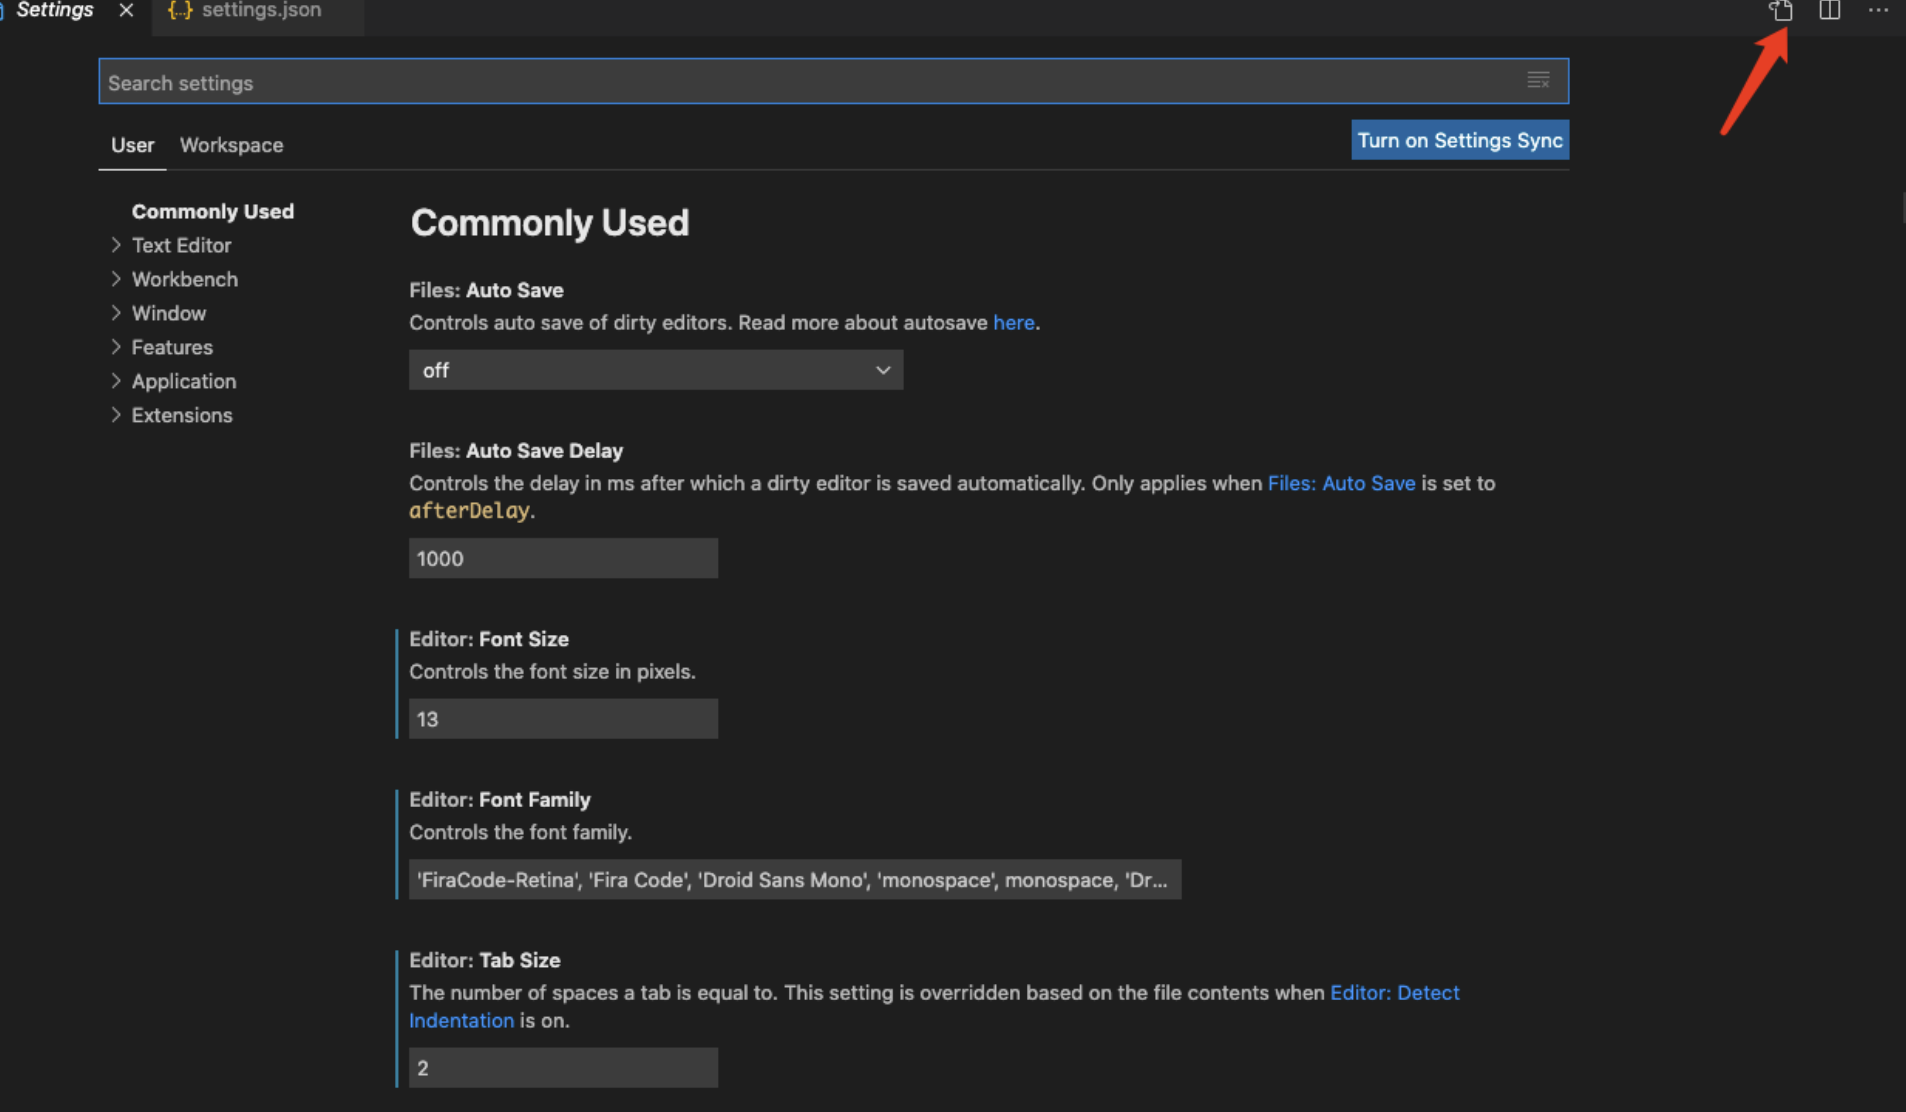Follow the 'Editor: Detect Indentation' link
This screenshot has width=1906, height=1112.
1394,993
